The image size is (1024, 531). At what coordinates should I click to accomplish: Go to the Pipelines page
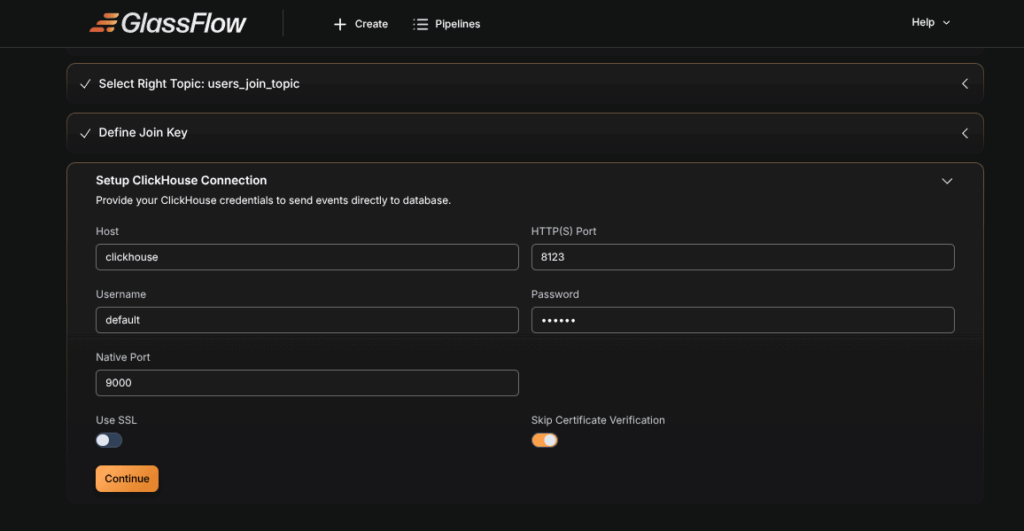pos(457,24)
